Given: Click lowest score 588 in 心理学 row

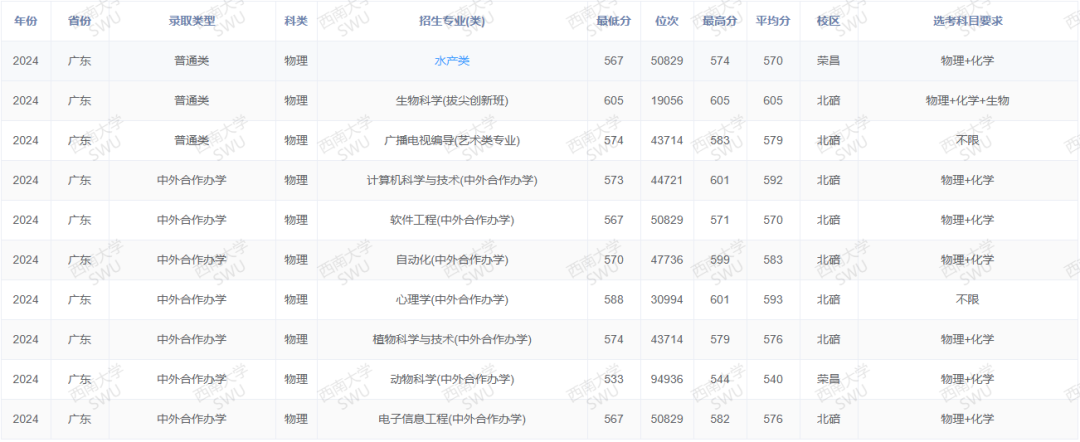Looking at the screenshot, I should pos(614,300).
